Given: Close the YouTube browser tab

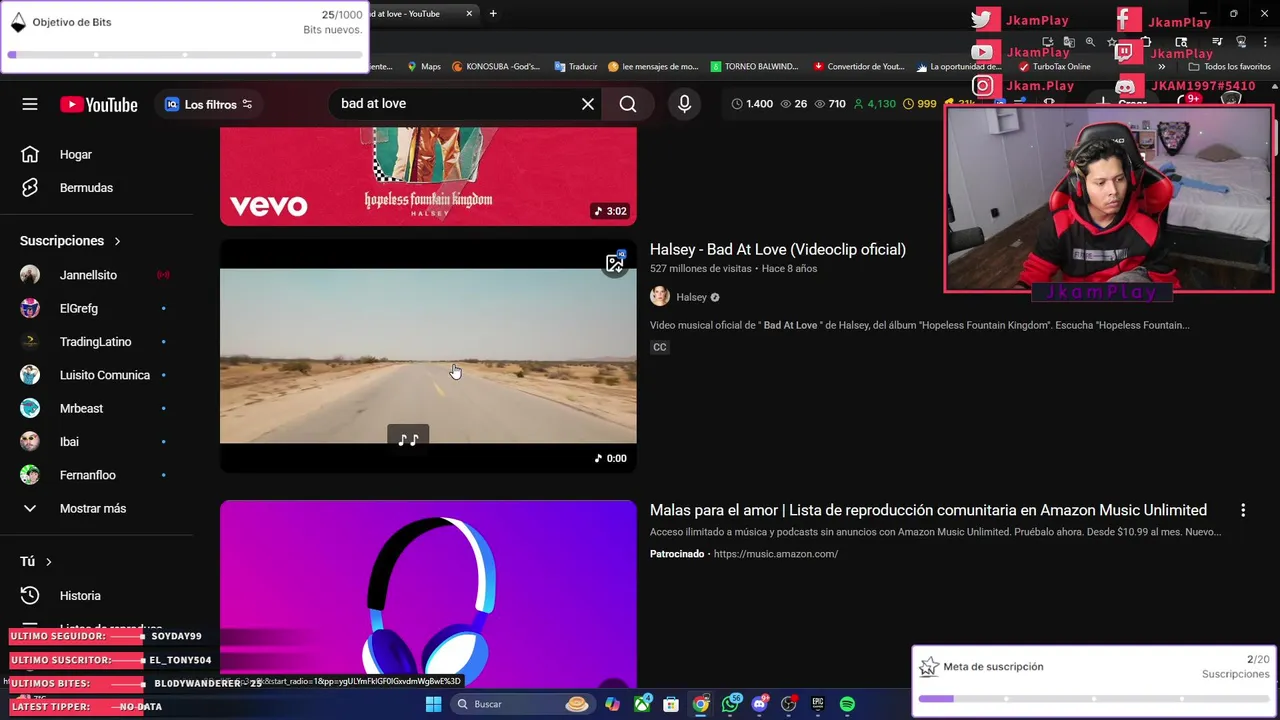Looking at the screenshot, I should point(469,13).
